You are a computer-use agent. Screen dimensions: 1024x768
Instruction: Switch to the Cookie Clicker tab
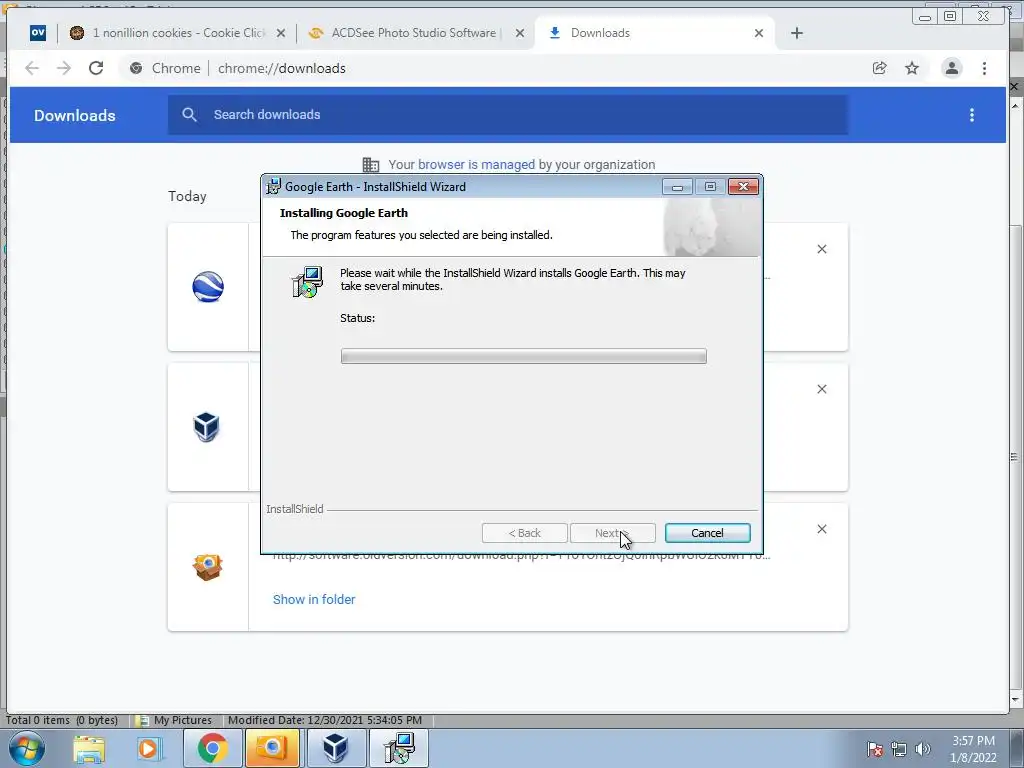coord(176,33)
